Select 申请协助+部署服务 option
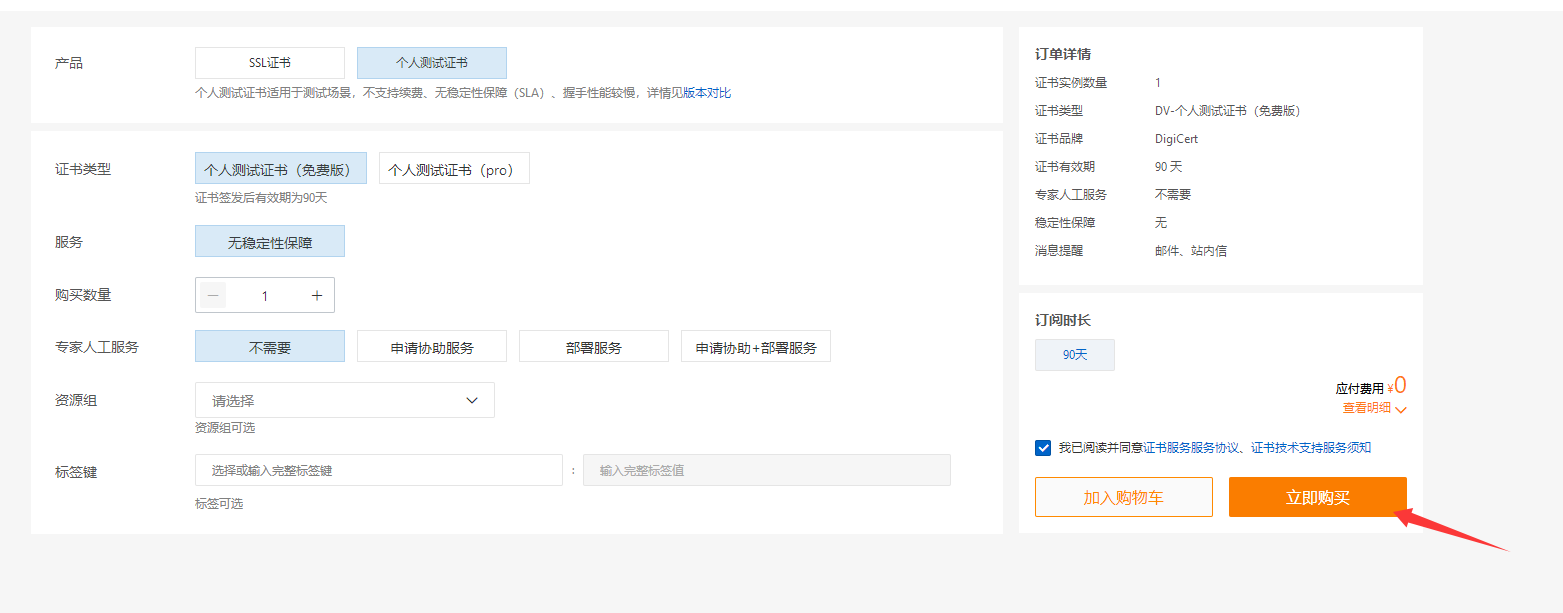This screenshot has width=1563, height=613. pos(755,347)
